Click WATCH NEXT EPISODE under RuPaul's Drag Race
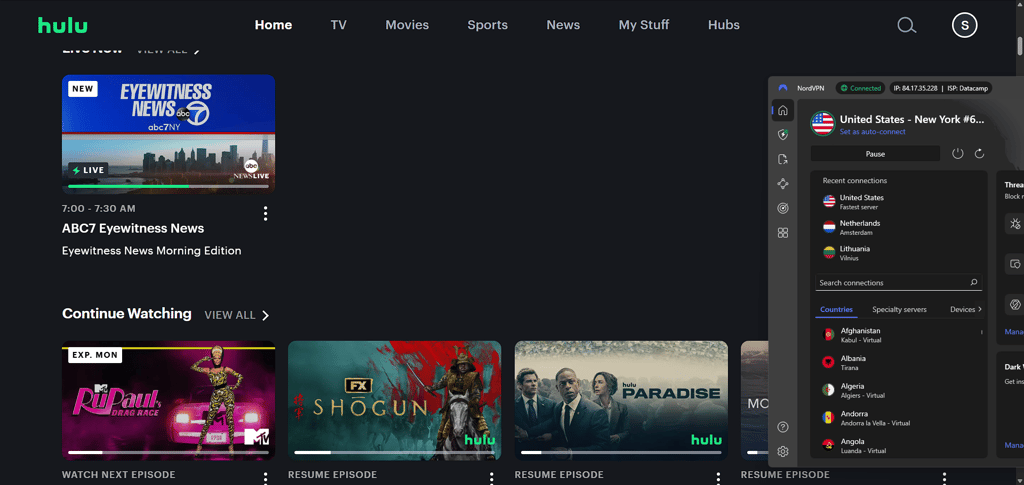Viewport: 1024px width, 485px height. [119, 475]
